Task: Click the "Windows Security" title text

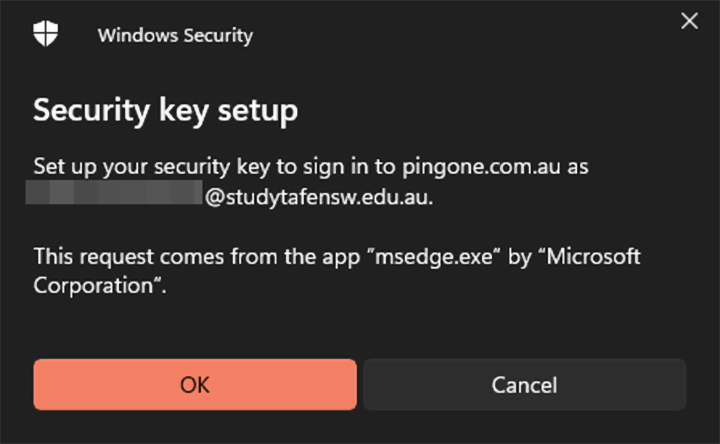Action: pyautogui.click(x=175, y=36)
